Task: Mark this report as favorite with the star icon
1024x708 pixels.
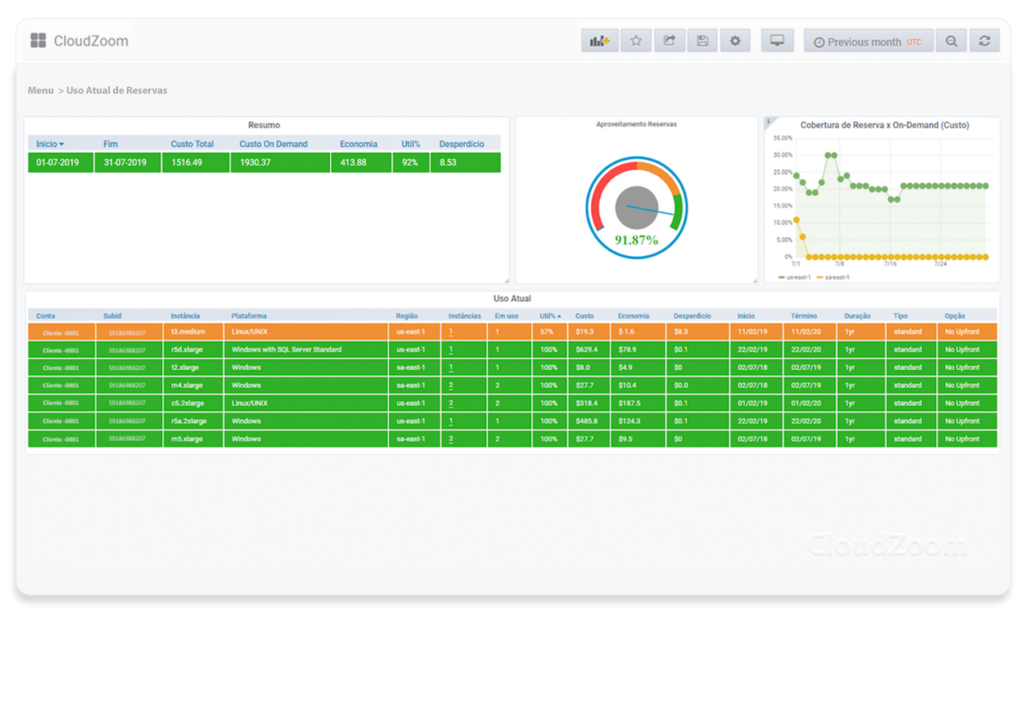Action: pos(635,40)
